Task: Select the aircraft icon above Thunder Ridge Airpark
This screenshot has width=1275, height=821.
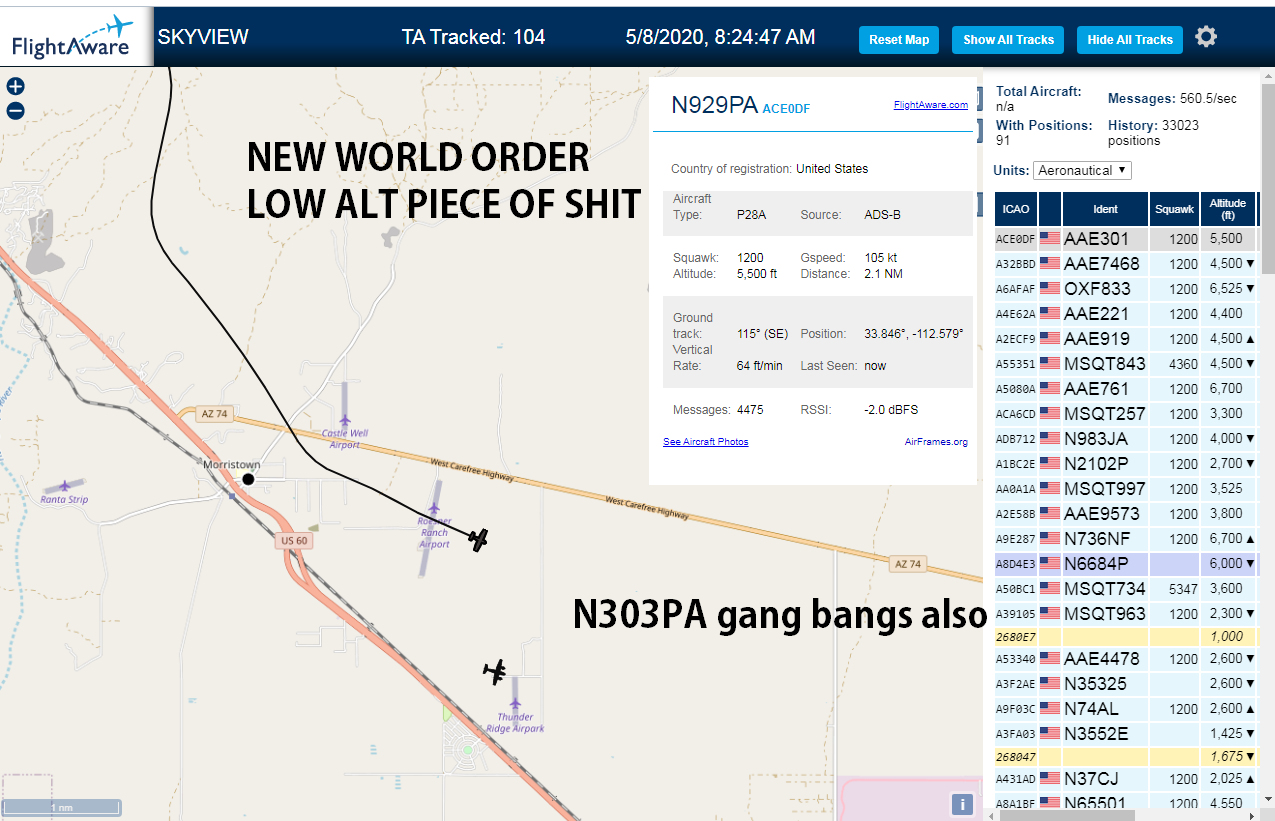Action: [x=495, y=672]
